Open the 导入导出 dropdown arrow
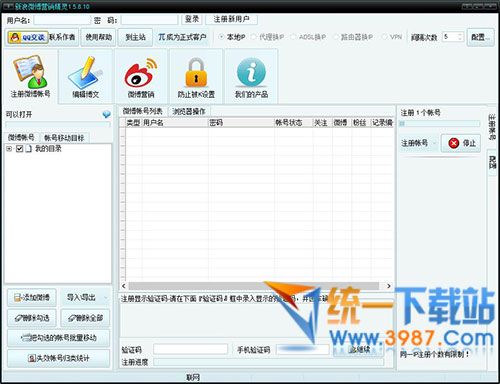Image resolution: width=500 pixels, height=384 pixels. 106,298
